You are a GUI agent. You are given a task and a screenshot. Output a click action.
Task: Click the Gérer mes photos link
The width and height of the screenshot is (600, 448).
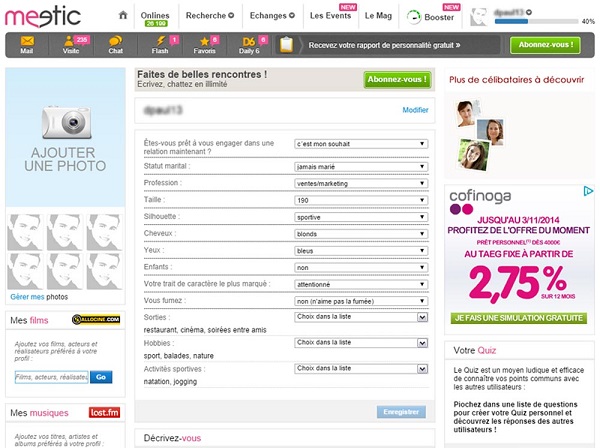coord(39,297)
